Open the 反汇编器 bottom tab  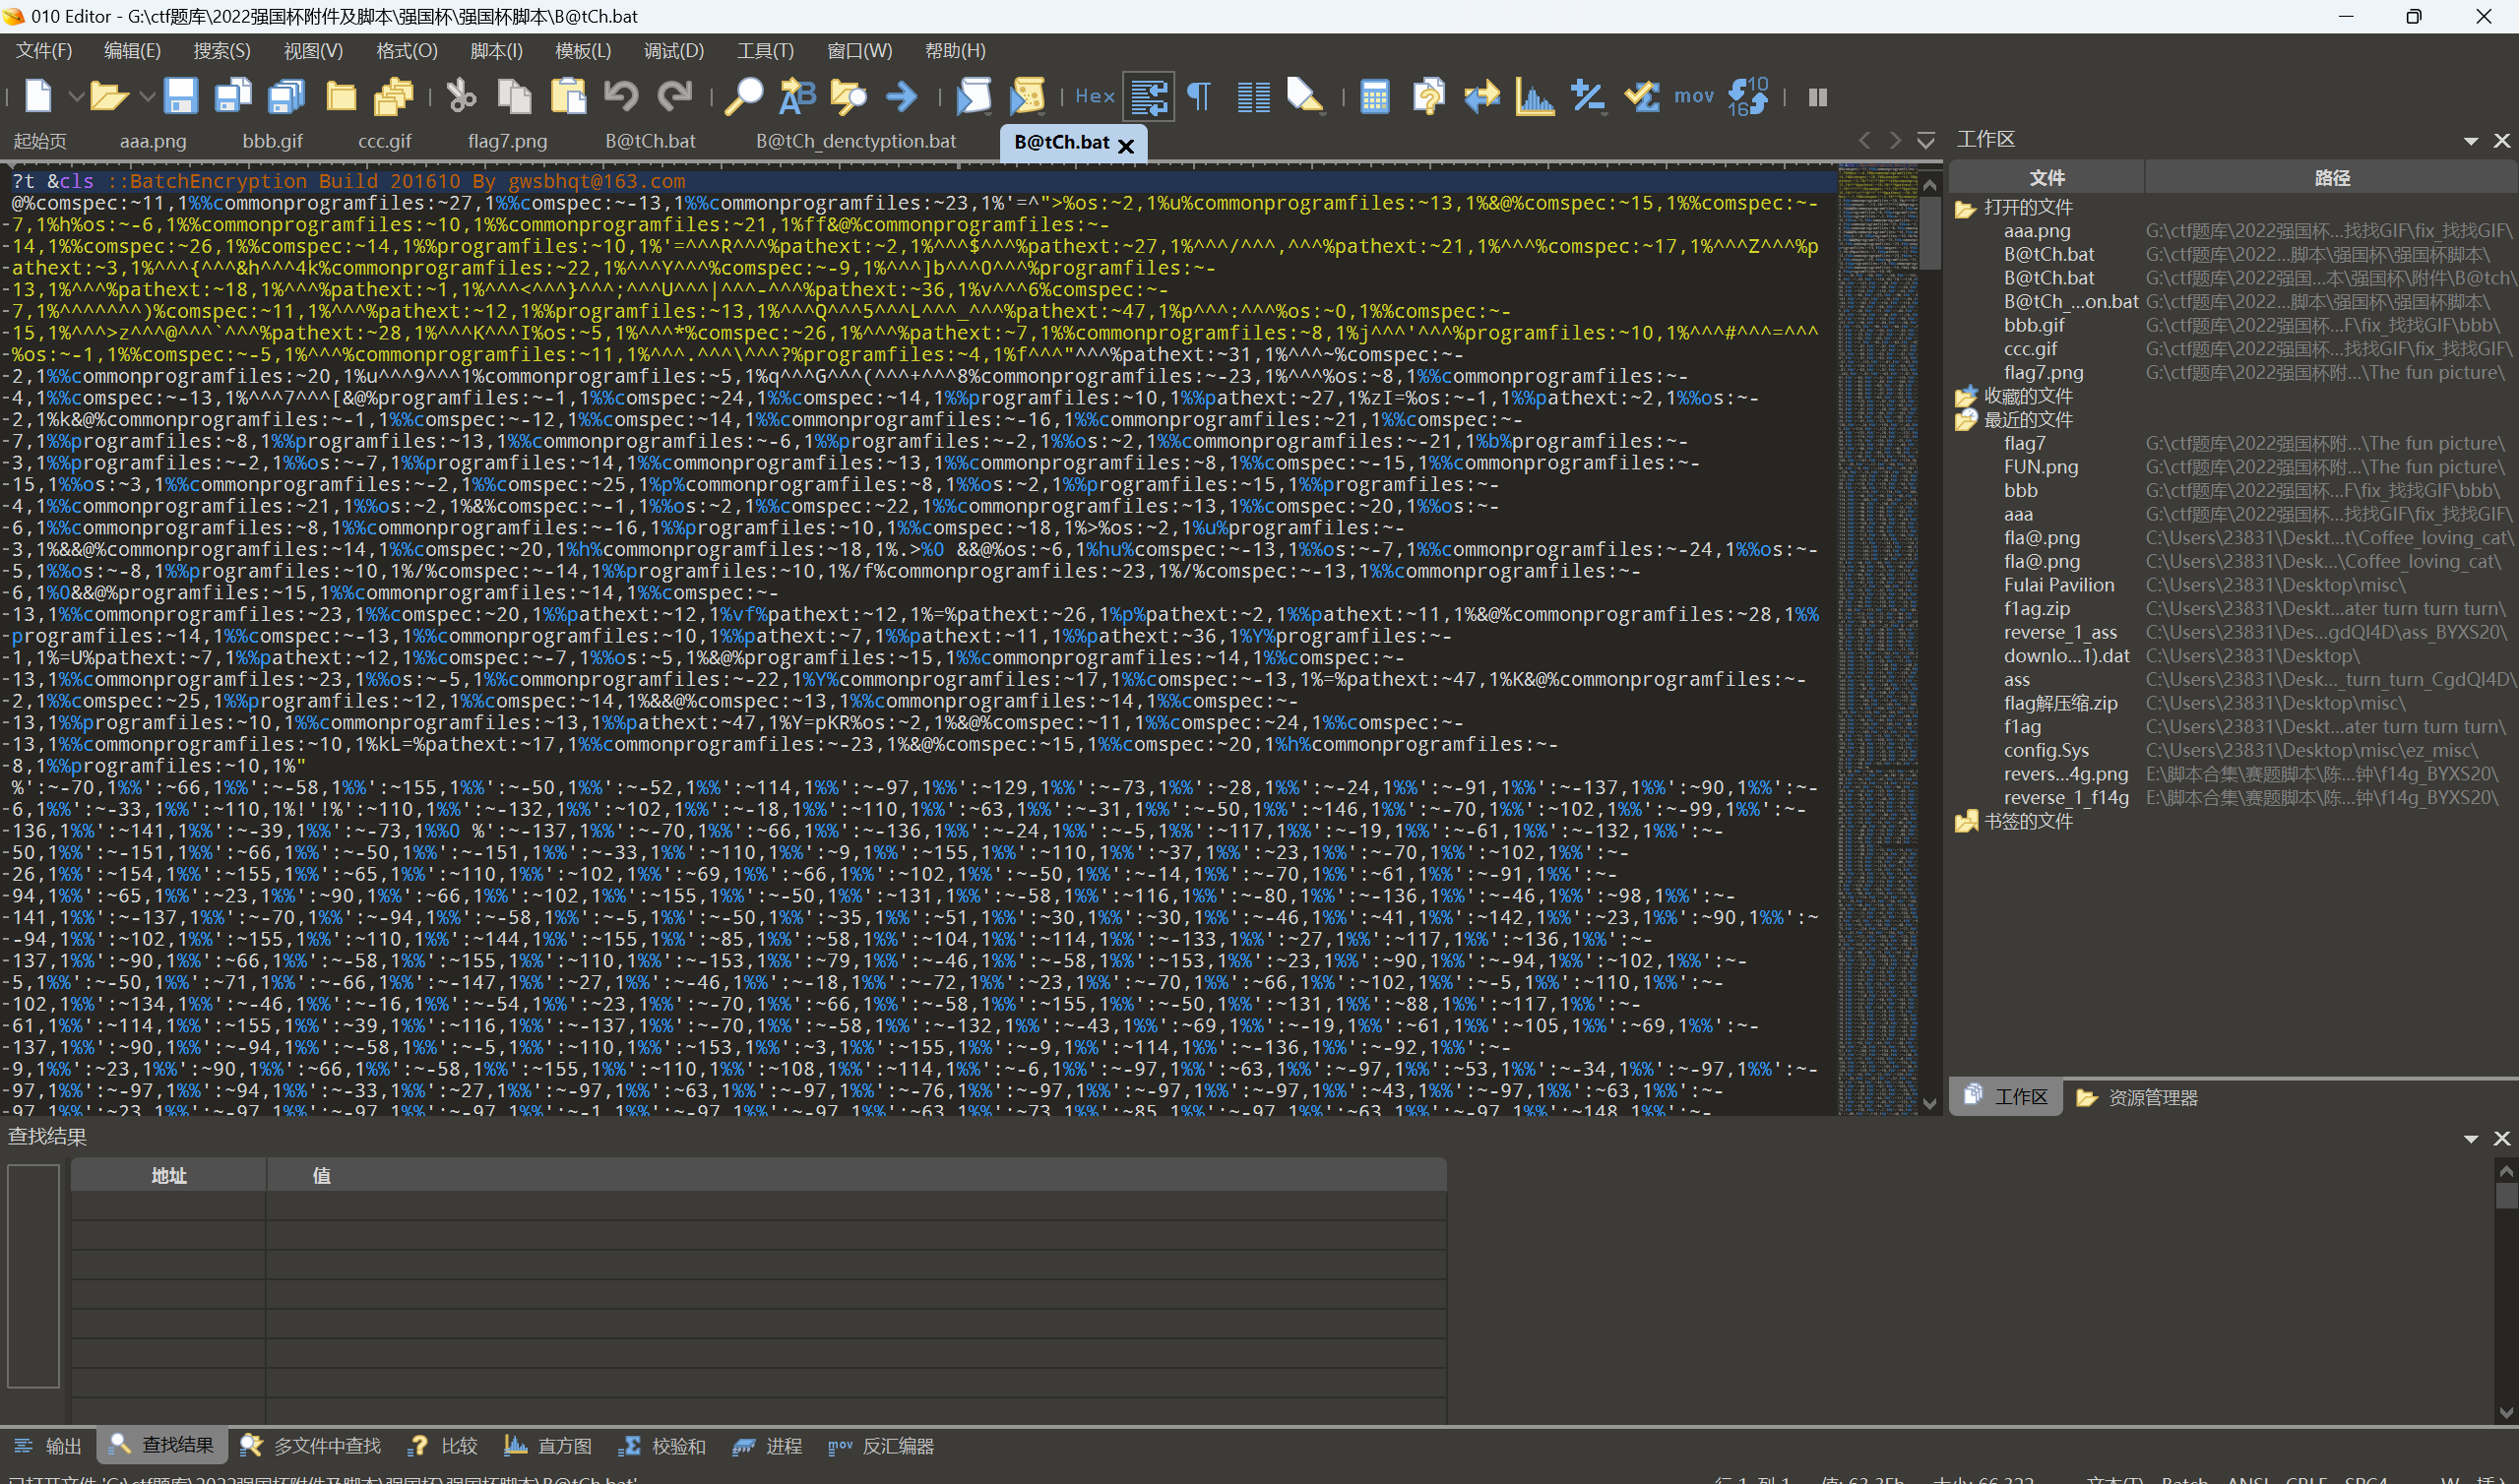(881, 1446)
